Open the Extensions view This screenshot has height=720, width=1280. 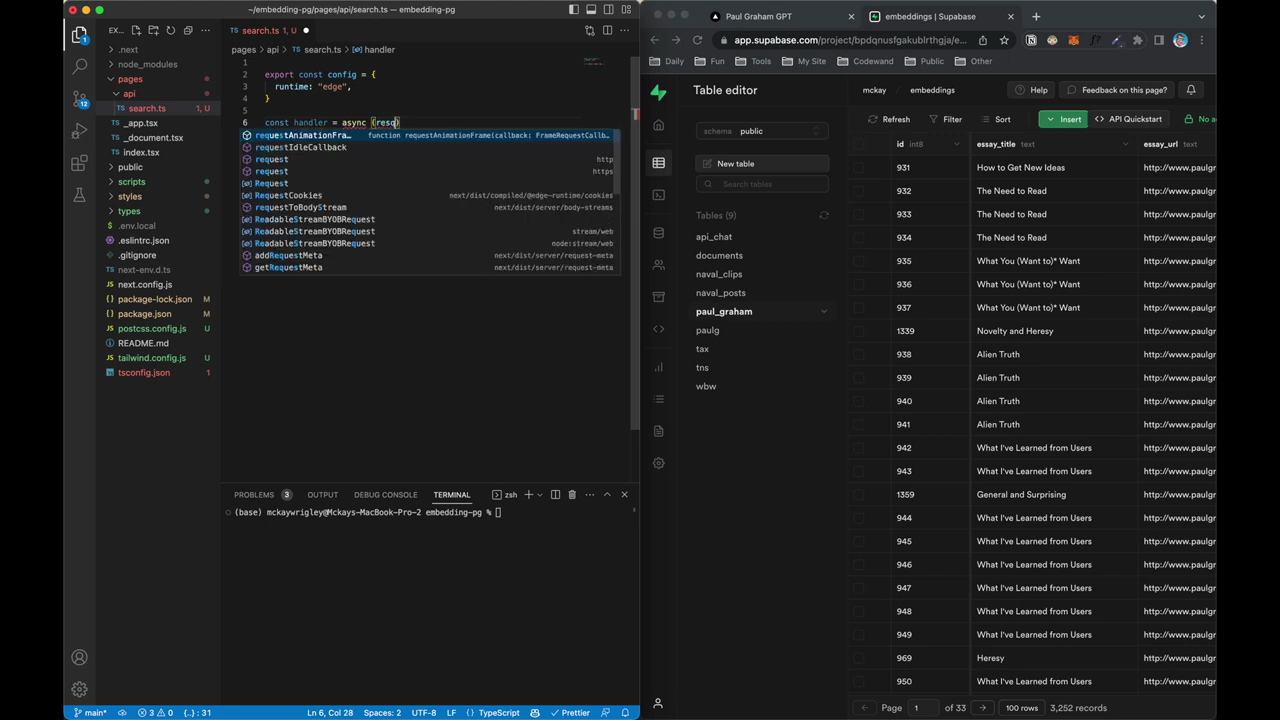tap(79, 163)
